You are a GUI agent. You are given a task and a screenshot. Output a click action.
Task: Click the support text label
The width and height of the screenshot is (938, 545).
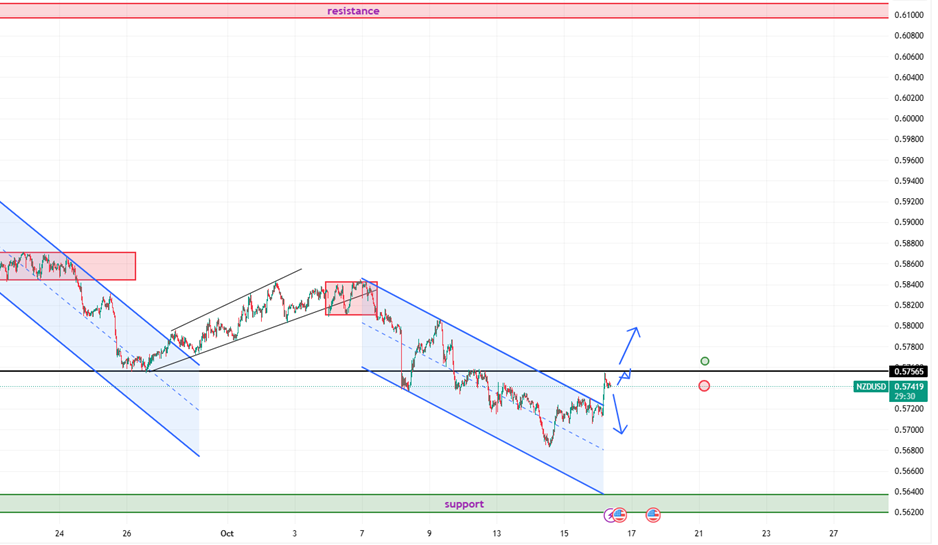(463, 504)
